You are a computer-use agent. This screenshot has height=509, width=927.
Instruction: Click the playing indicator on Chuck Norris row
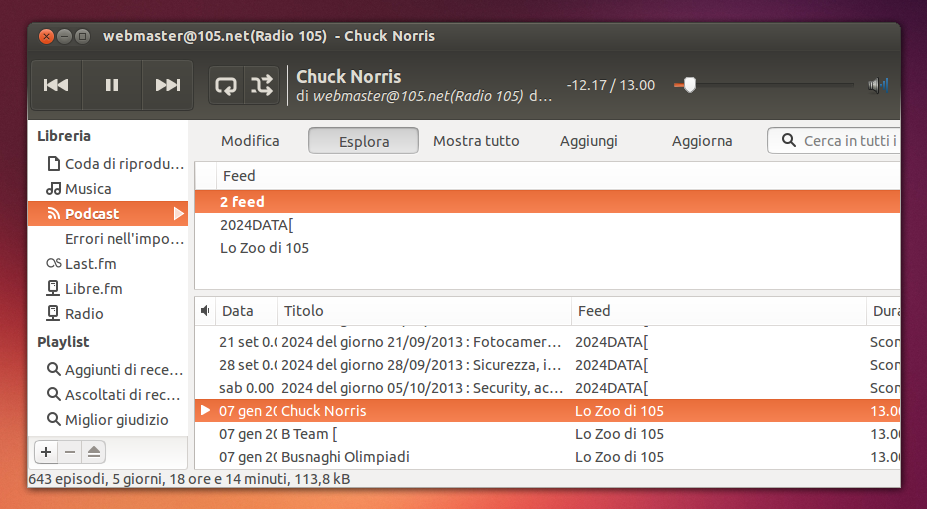tap(205, 410)
